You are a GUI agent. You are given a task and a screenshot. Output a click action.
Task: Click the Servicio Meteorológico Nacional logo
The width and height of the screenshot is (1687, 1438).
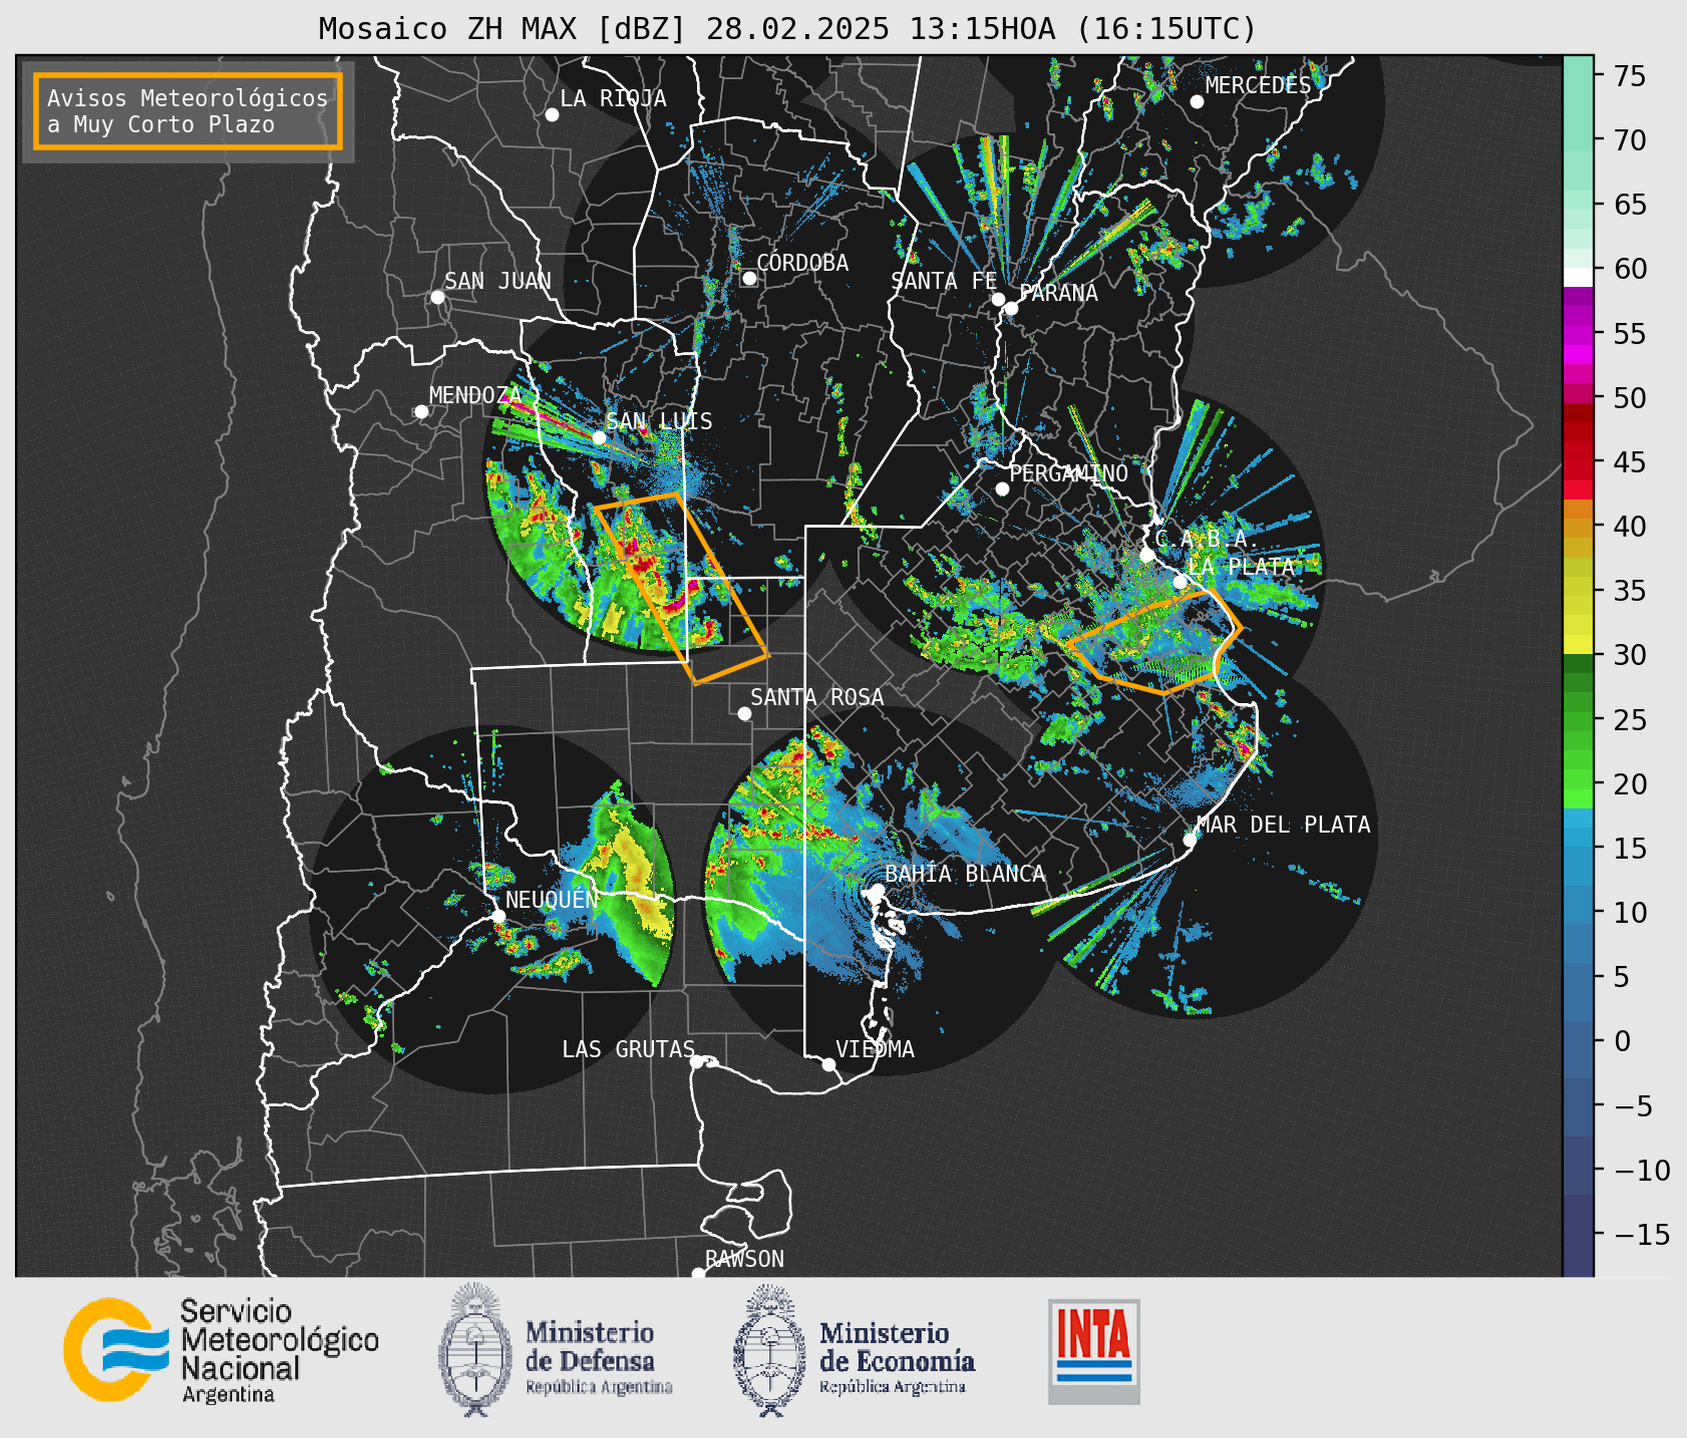click(221, 1350)
